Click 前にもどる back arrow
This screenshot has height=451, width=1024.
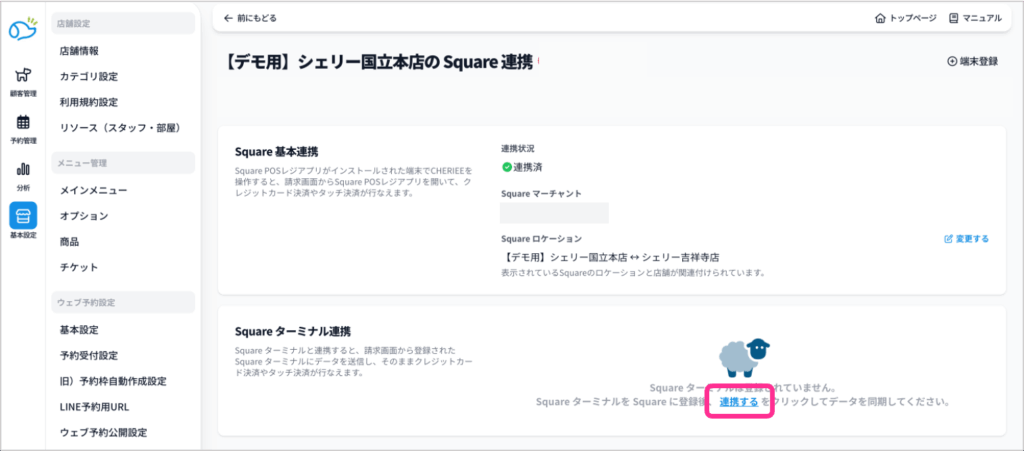tap(250, 18)
